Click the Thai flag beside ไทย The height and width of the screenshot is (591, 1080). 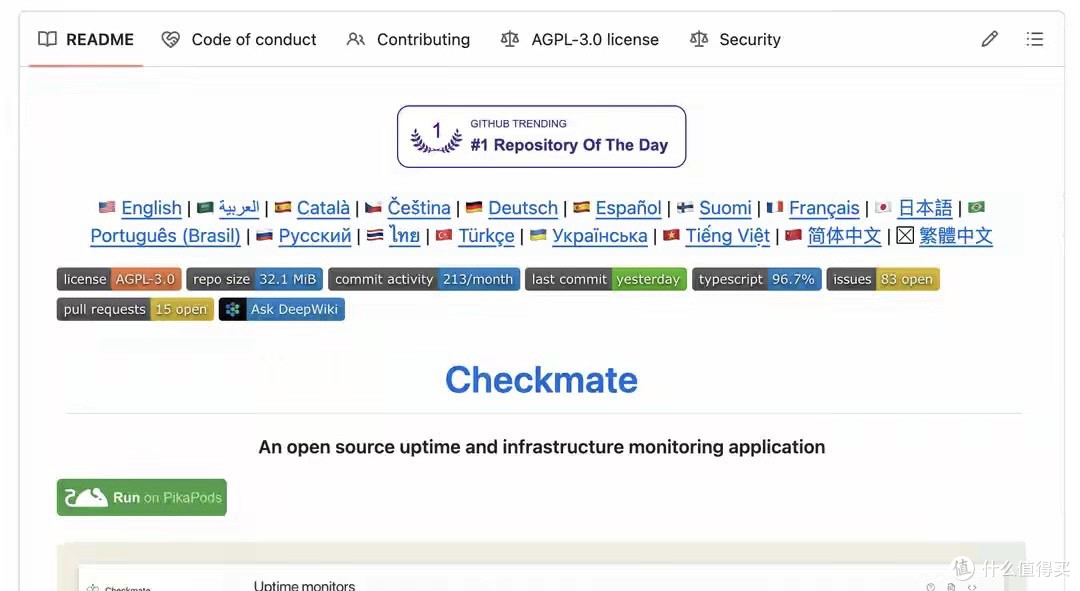pos(375,235)
